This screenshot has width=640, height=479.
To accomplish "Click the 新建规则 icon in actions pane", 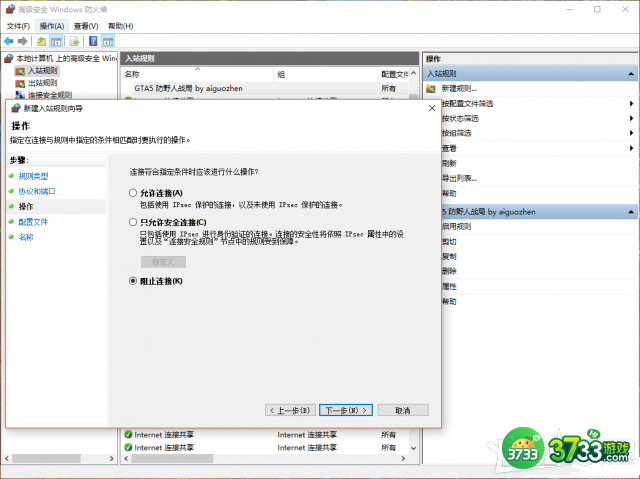I will (x=431, y=89).
